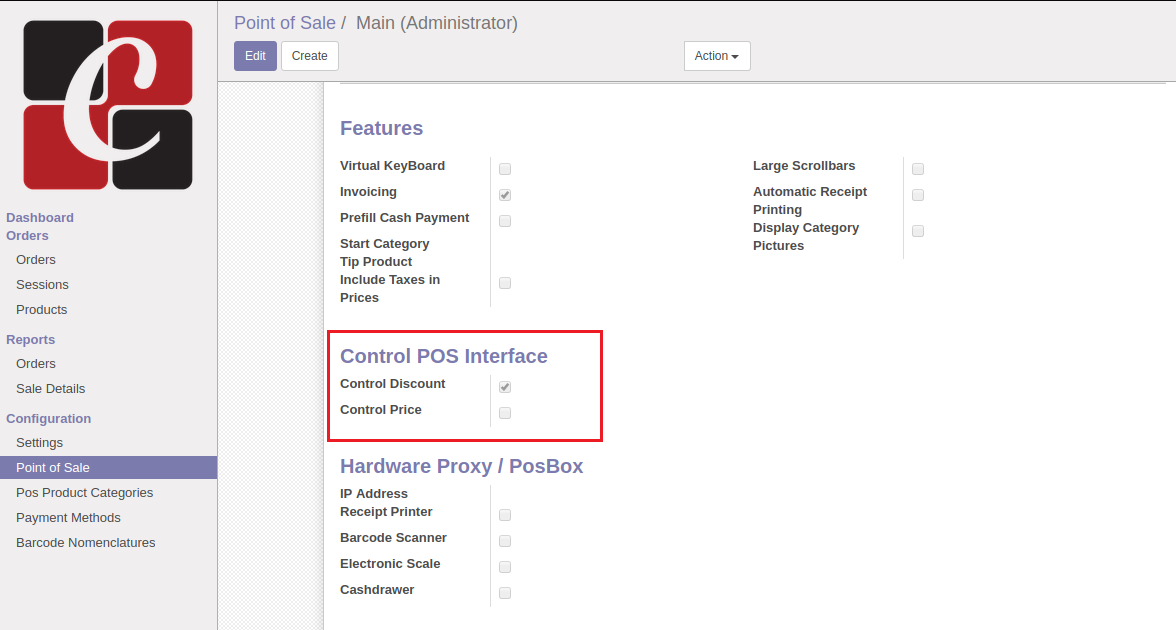Open the Dashboard menu
The height and width of the screenshot is (630, 1176).
[x=40, y=217]
